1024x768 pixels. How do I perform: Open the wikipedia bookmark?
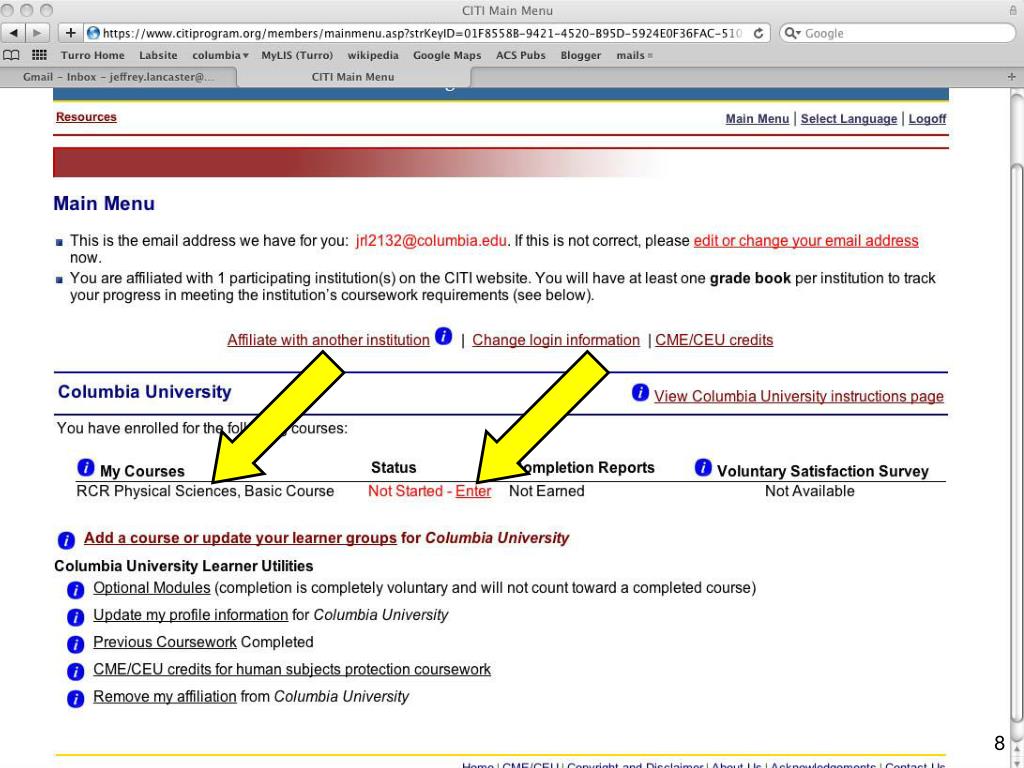click(373, 56)
